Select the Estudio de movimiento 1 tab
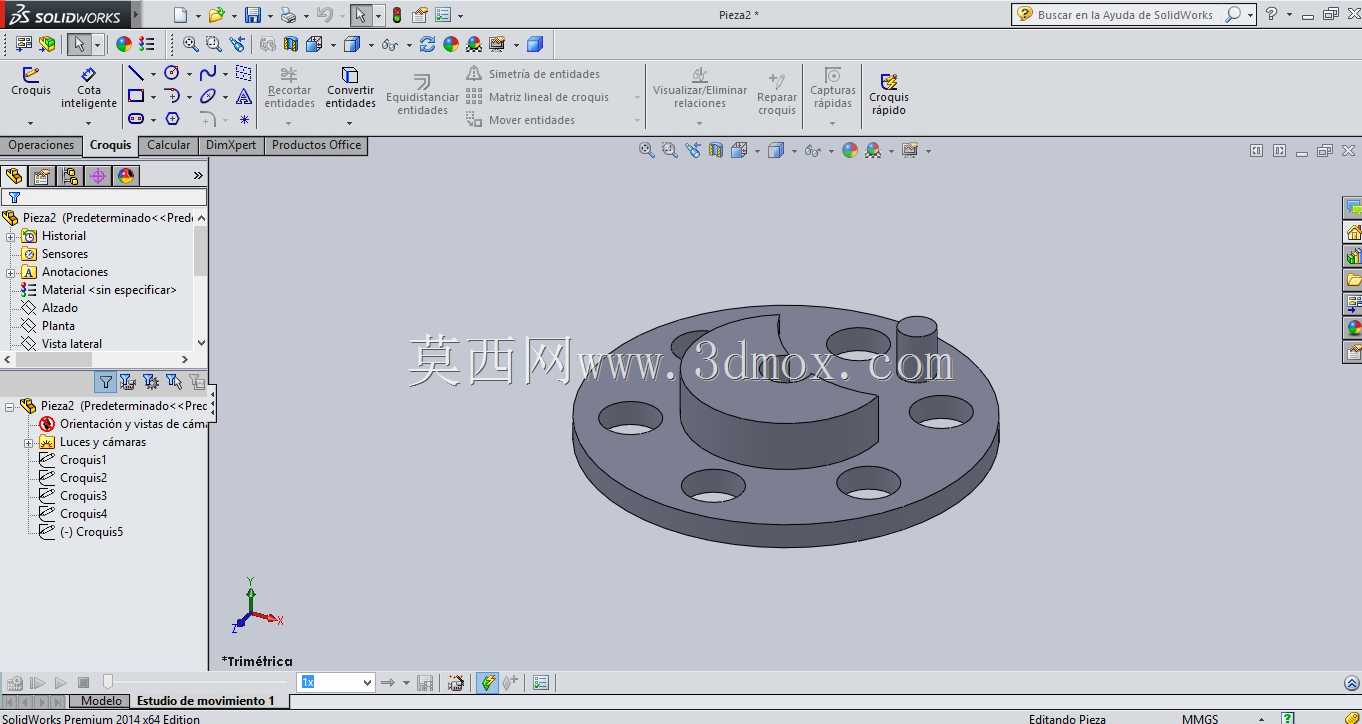 (x=206, y=701)
